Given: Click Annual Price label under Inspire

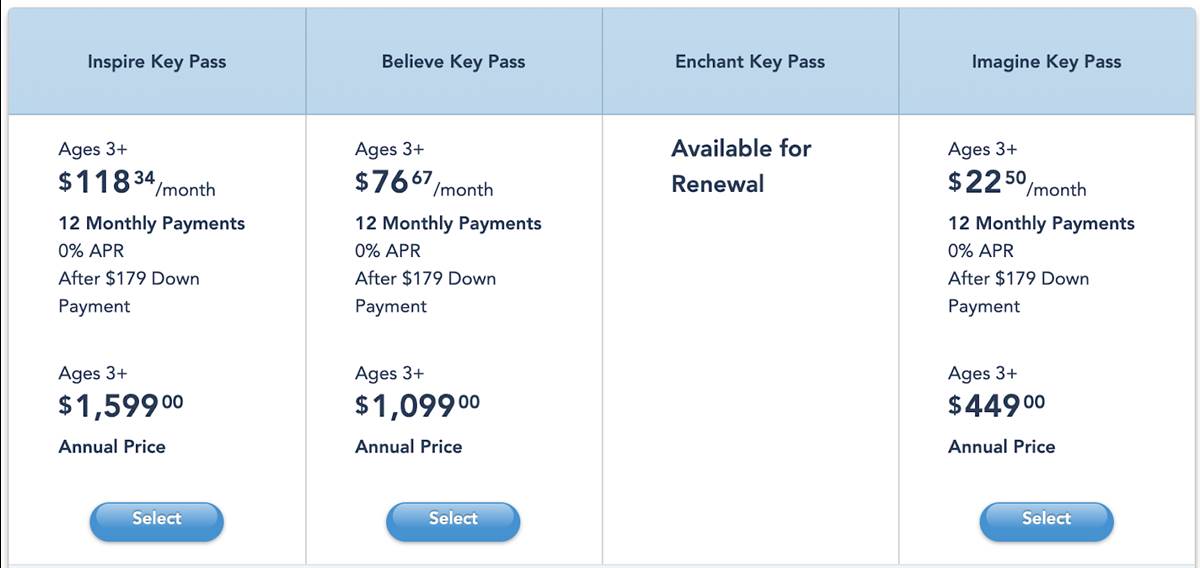Looking at the screenshot, I should [x=112, y=447].
